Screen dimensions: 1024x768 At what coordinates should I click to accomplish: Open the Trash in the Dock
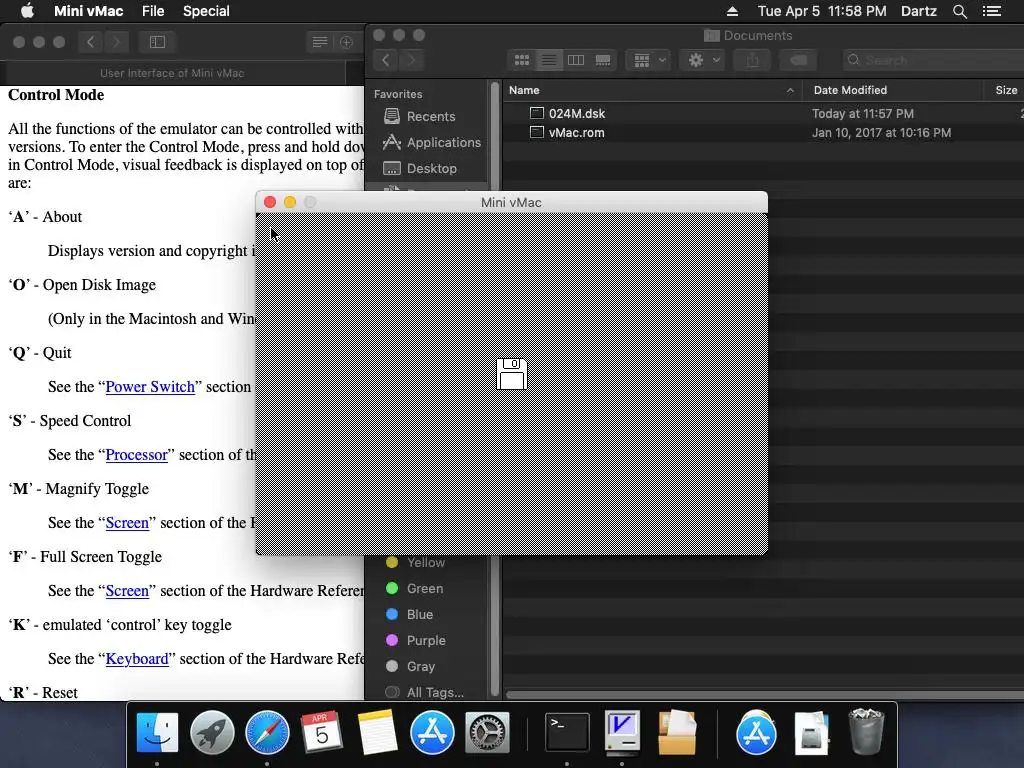click(x=866, y=732)
